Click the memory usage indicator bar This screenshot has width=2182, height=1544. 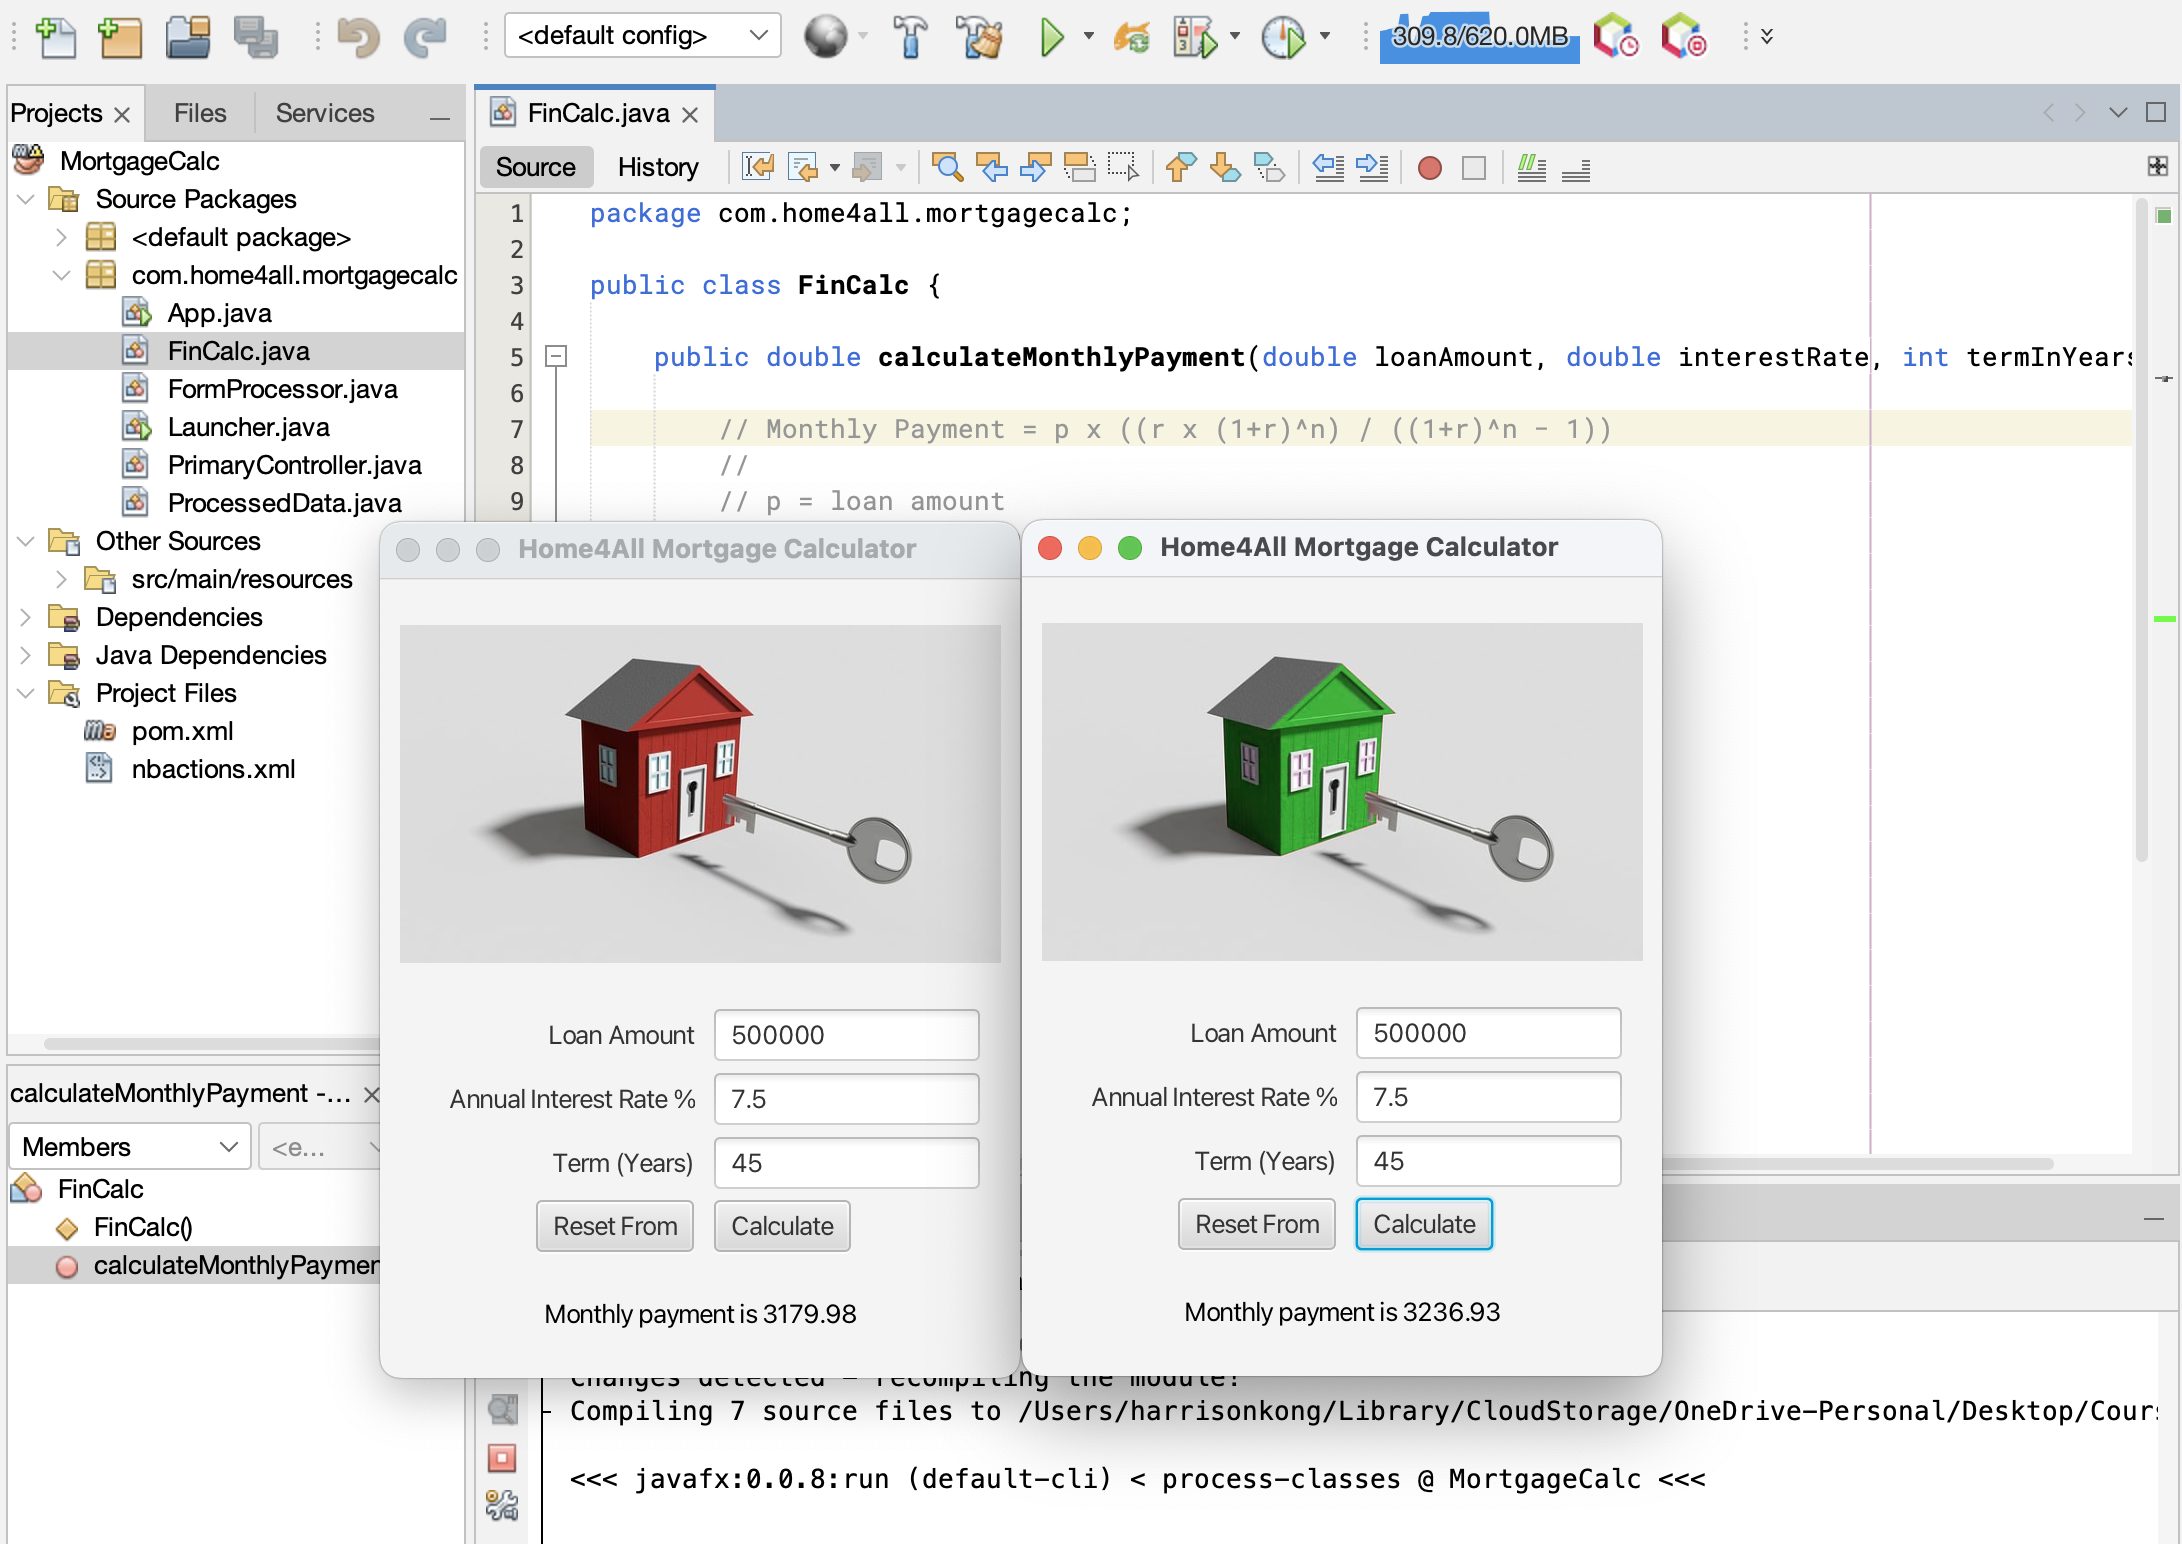point(1479,37)
